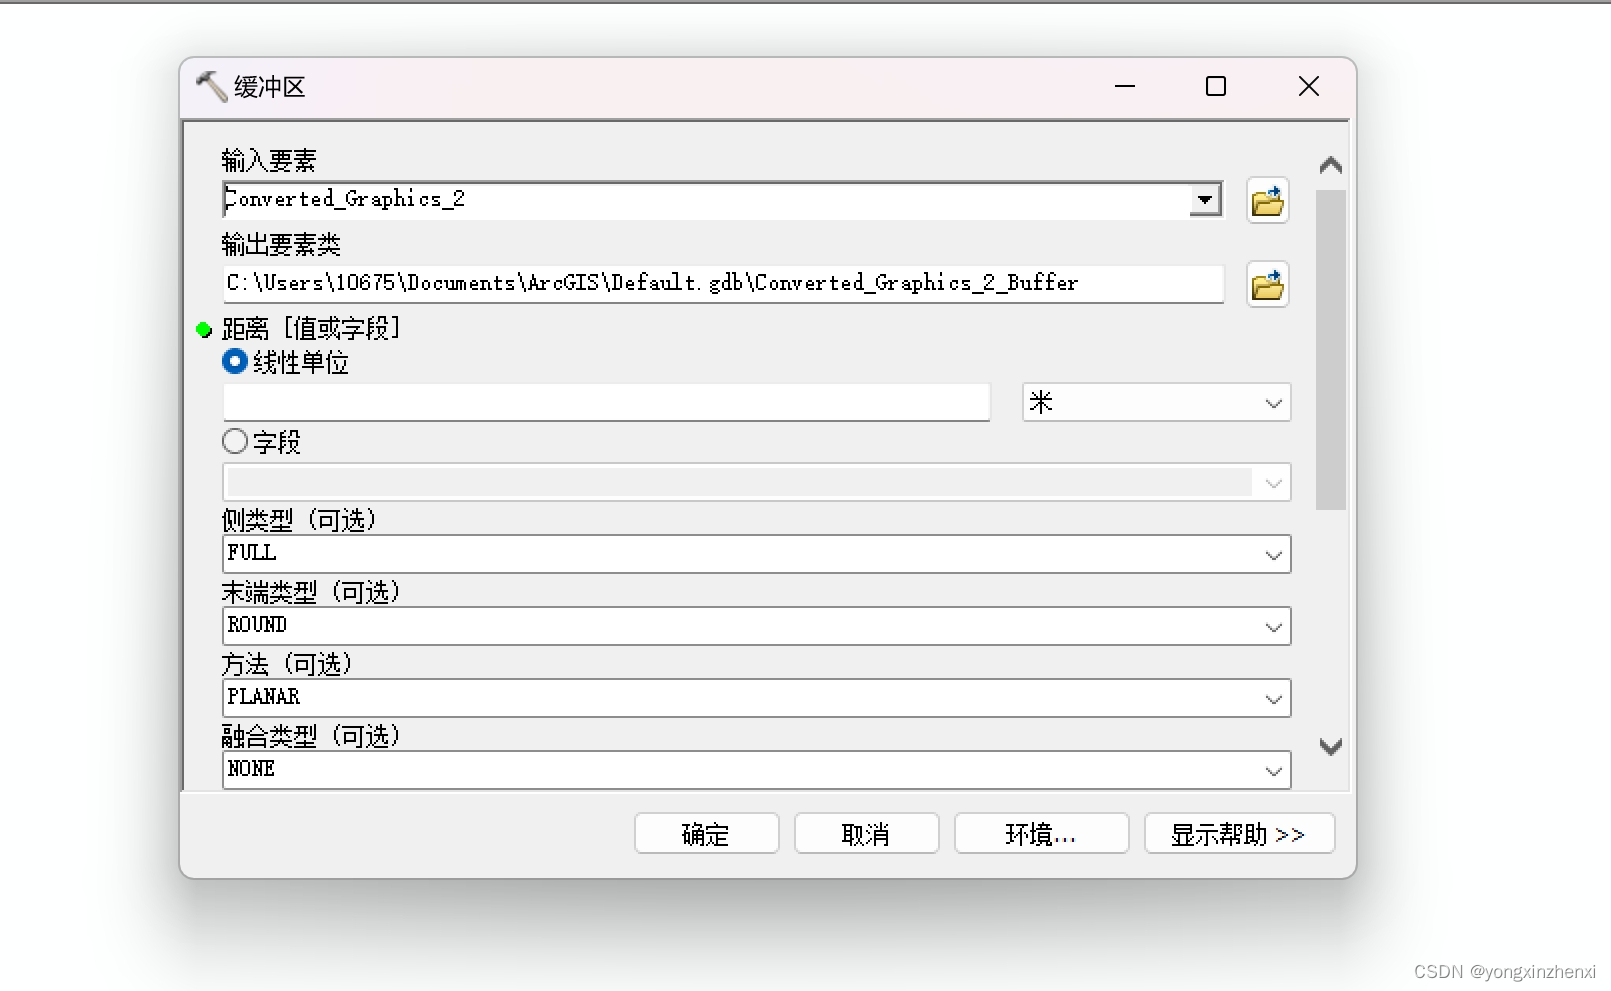Expand the 侧类型 FULL dropdown

coord(757,554)
